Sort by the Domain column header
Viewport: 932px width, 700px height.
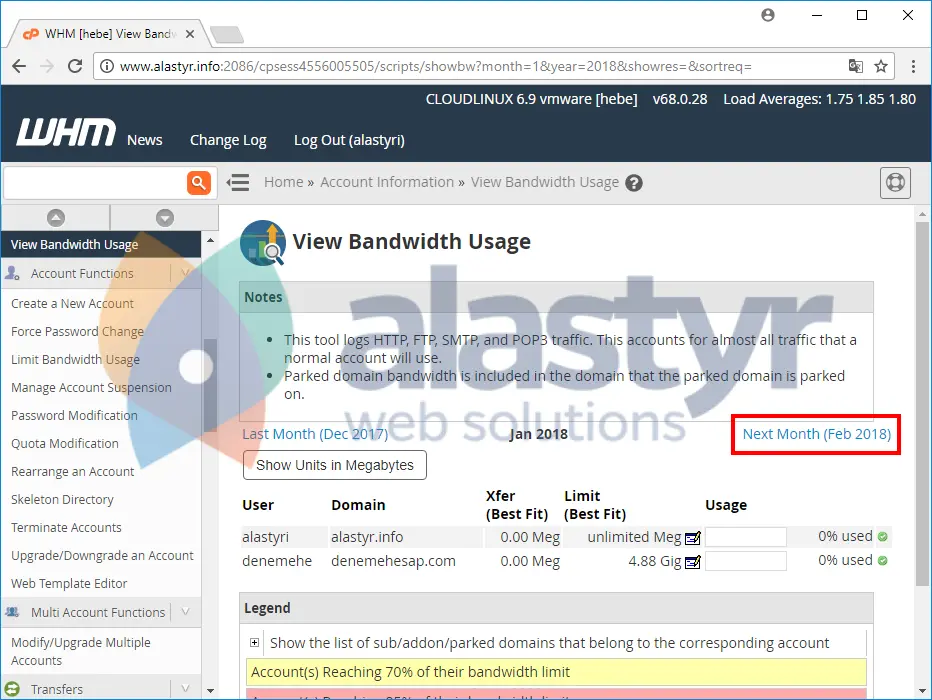(358, 505)
